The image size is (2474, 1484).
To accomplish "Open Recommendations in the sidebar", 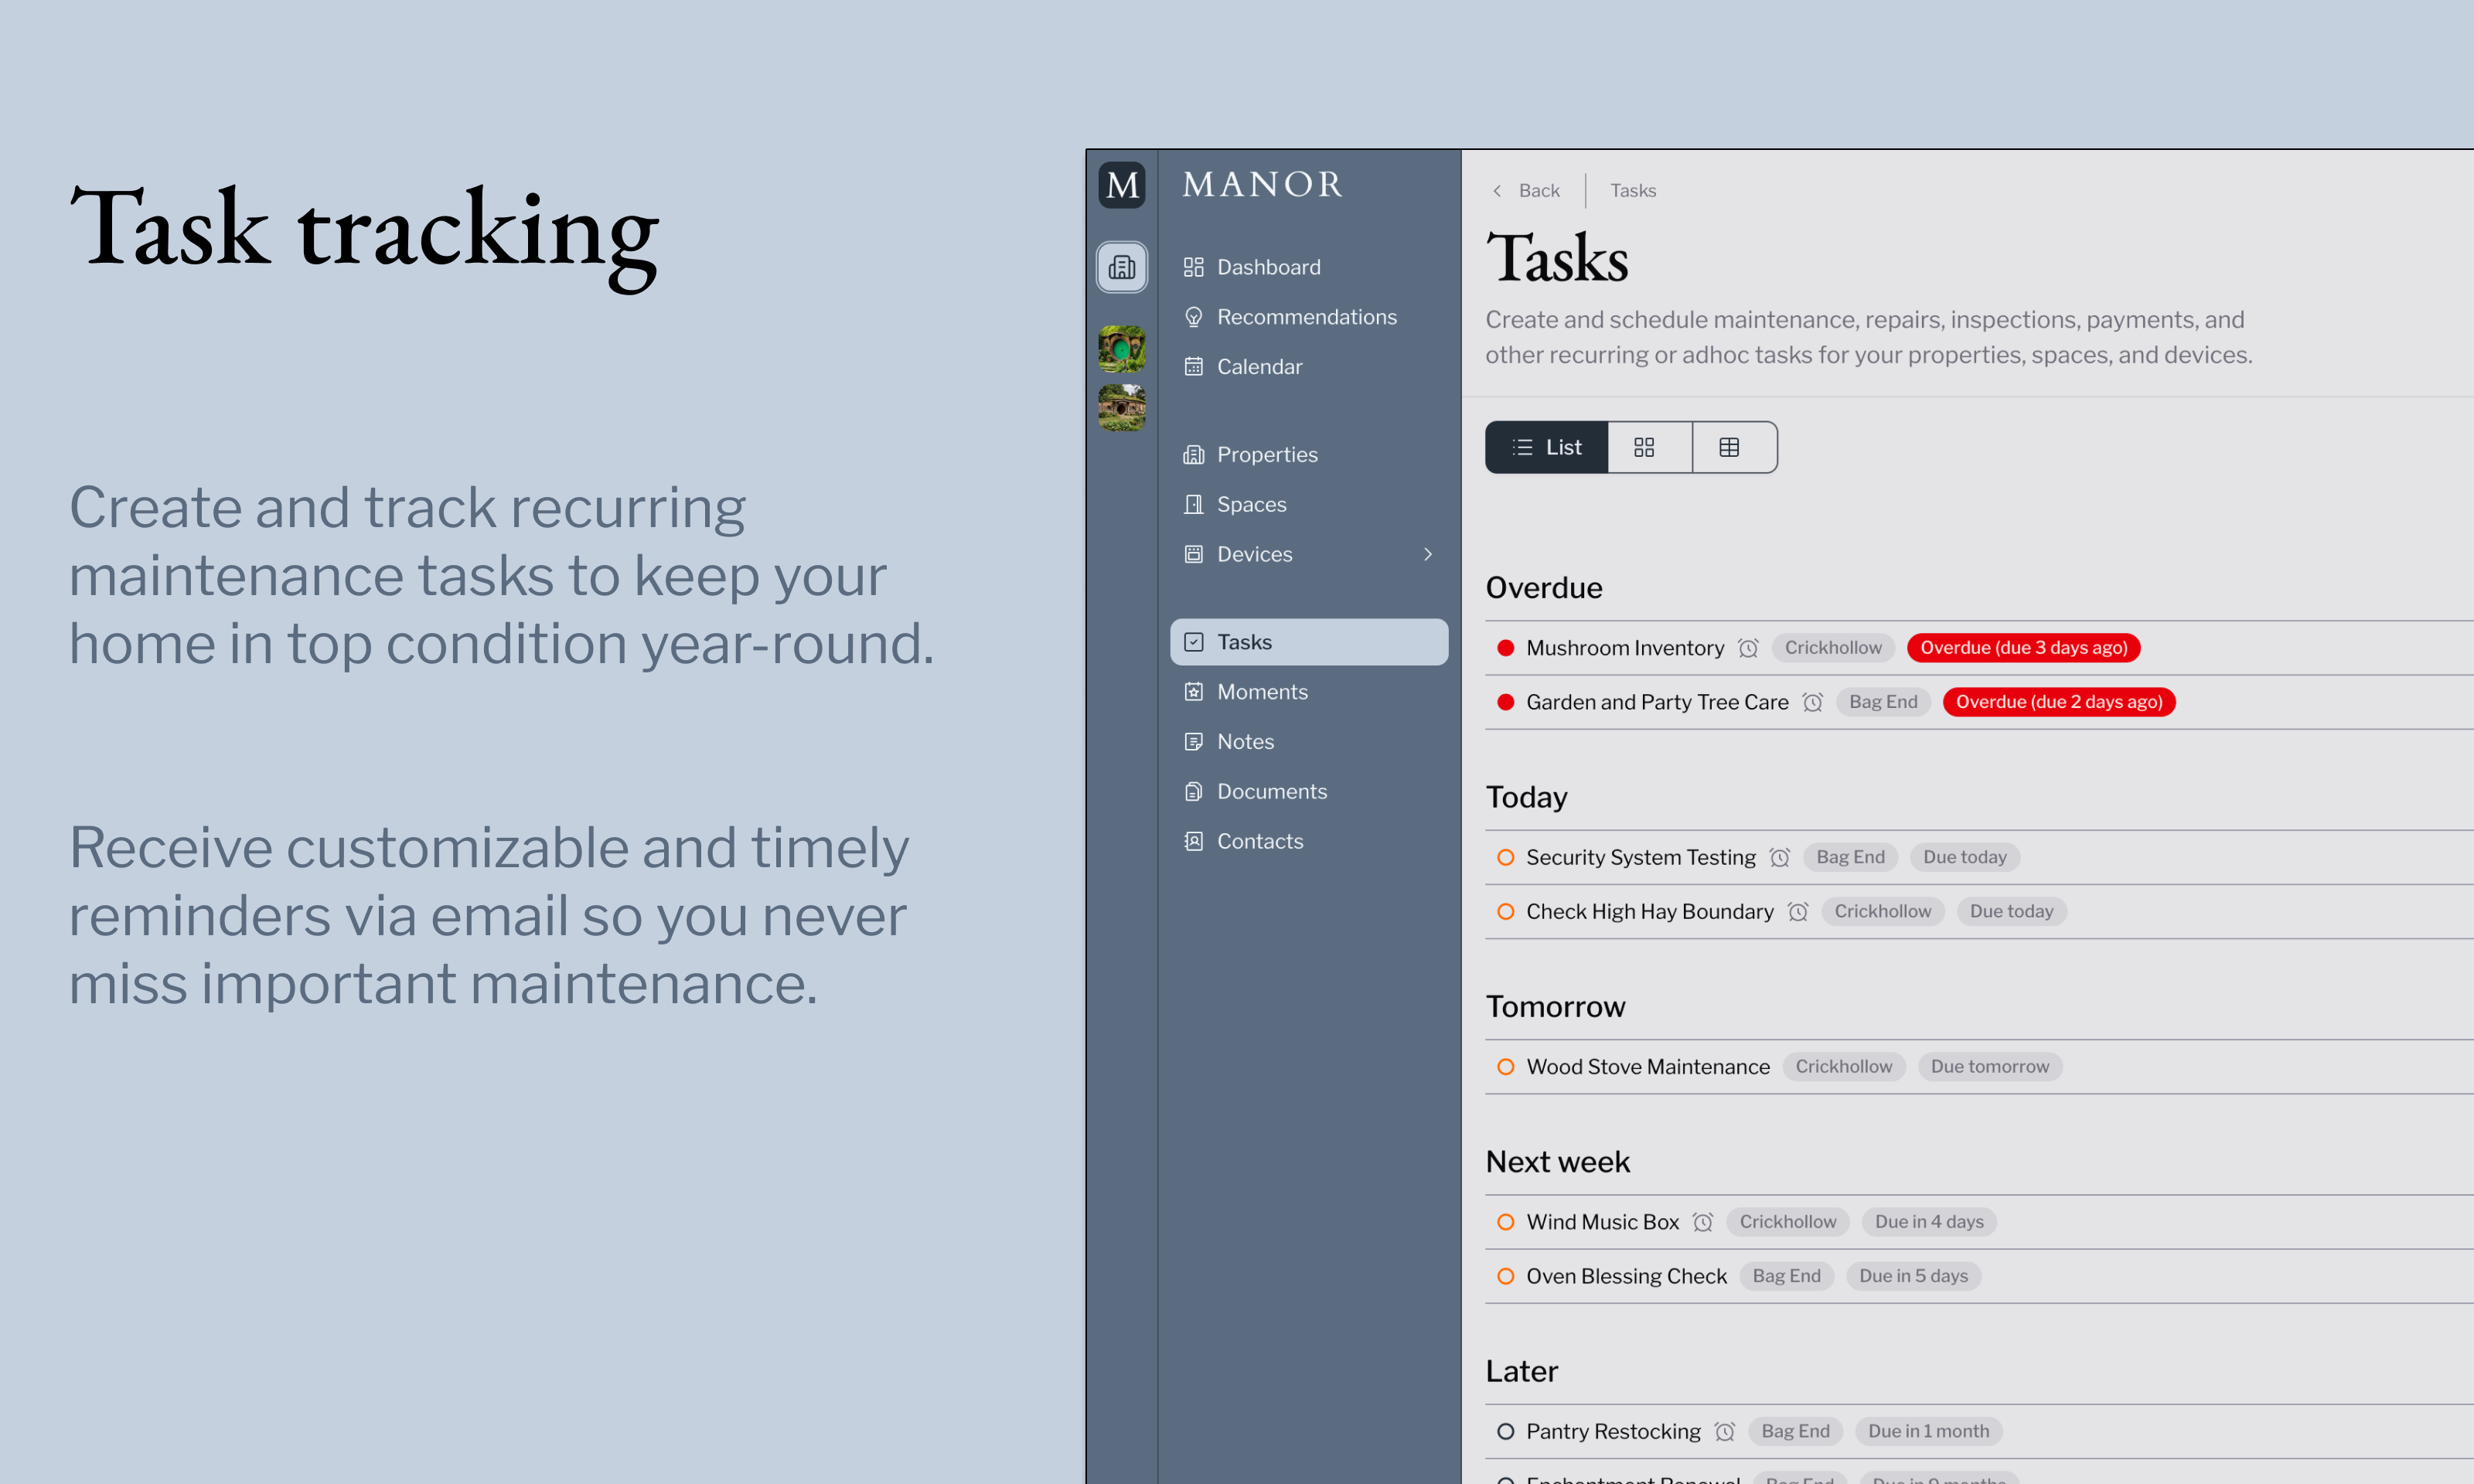I will click(x=1306, y=317).
